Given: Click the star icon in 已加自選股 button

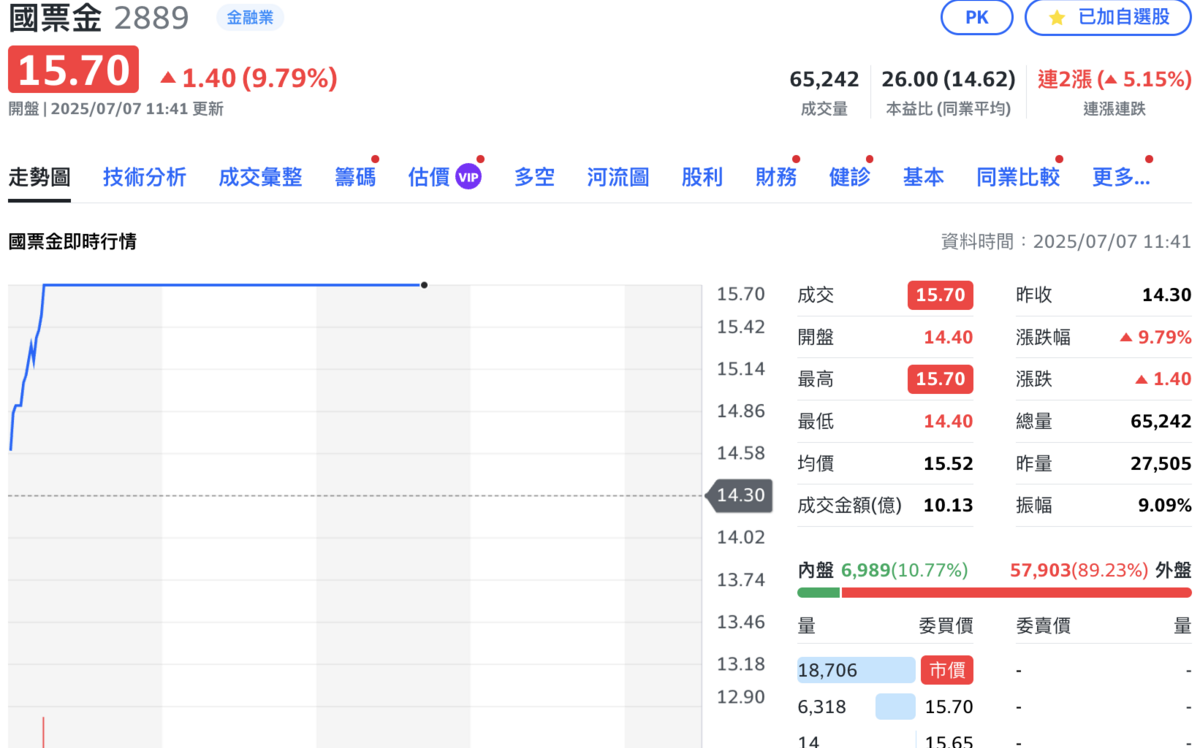Looking at the screenshot, I should point(1057,17).
